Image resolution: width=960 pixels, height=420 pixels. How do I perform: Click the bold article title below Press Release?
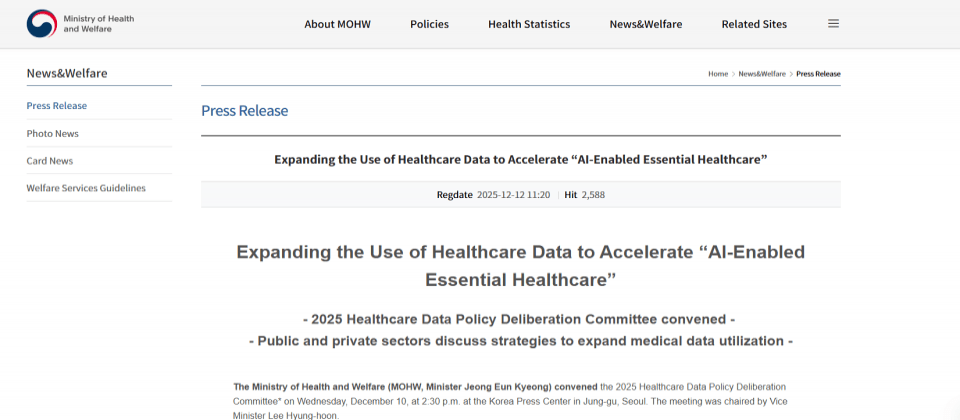coord(520,159)
